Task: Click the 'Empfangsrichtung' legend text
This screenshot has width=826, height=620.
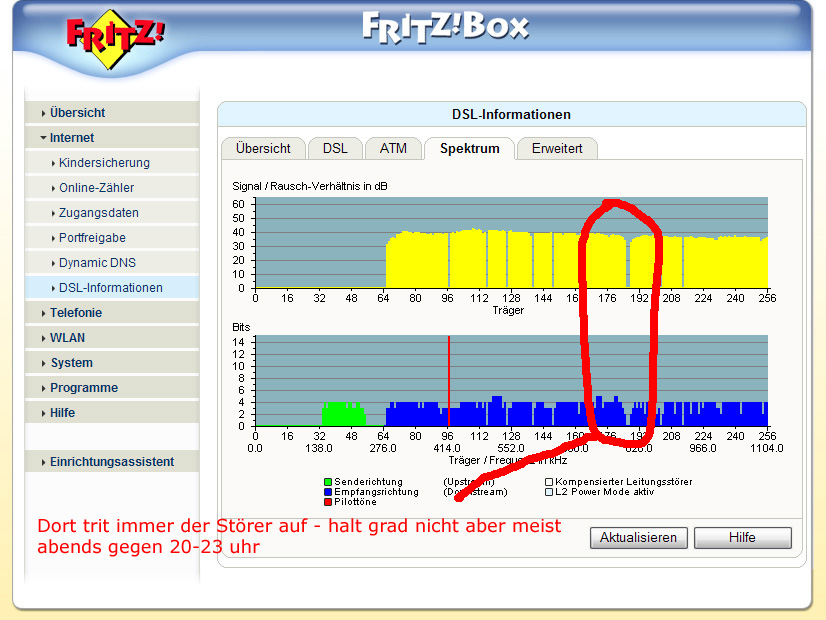Action: pos(377,492)
